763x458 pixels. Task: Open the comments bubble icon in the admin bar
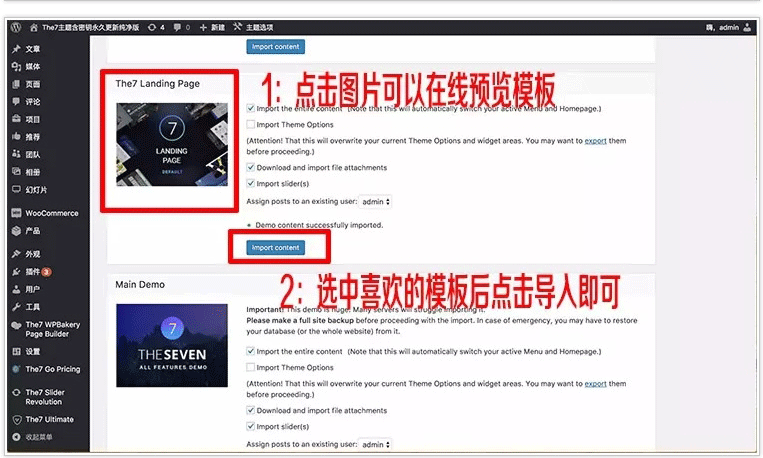[177, 28]
